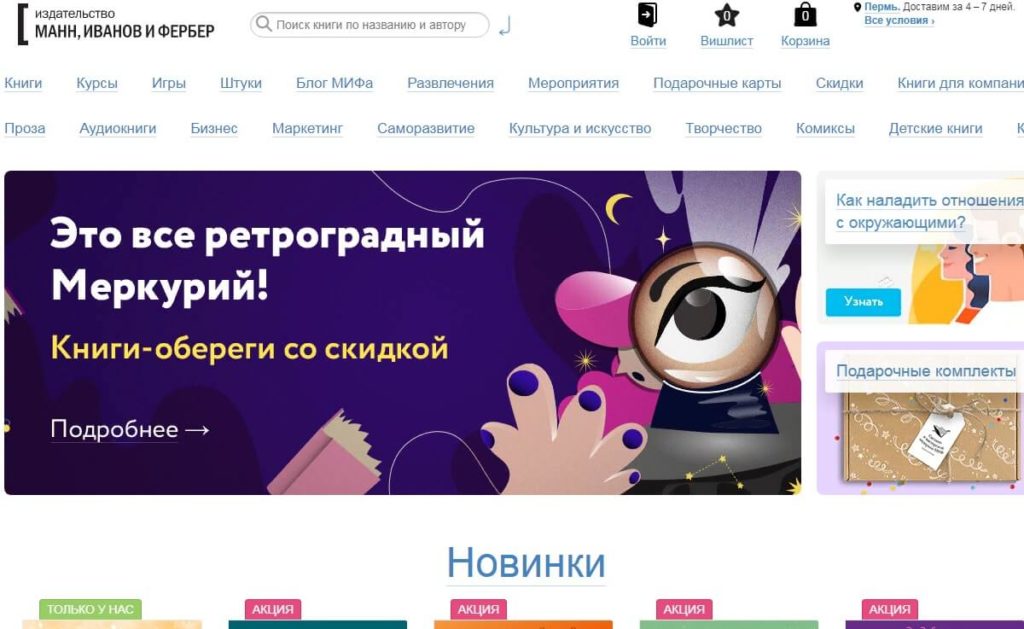The image size is (1024, 629).
Task: Click the location pin icon near Пермь
Action: (x=857, y=7)
